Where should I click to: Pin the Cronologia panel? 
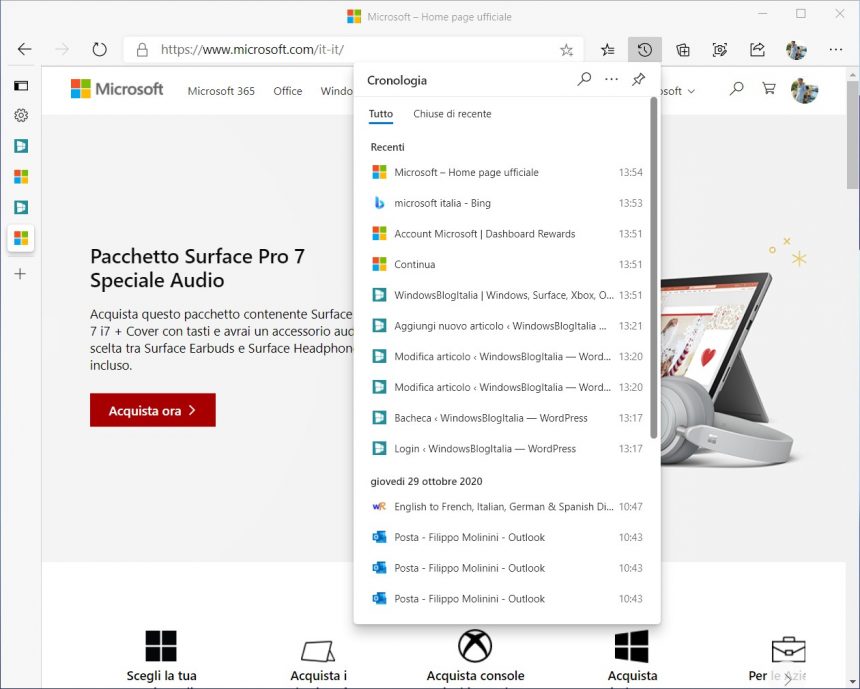(x=638, y=80)
